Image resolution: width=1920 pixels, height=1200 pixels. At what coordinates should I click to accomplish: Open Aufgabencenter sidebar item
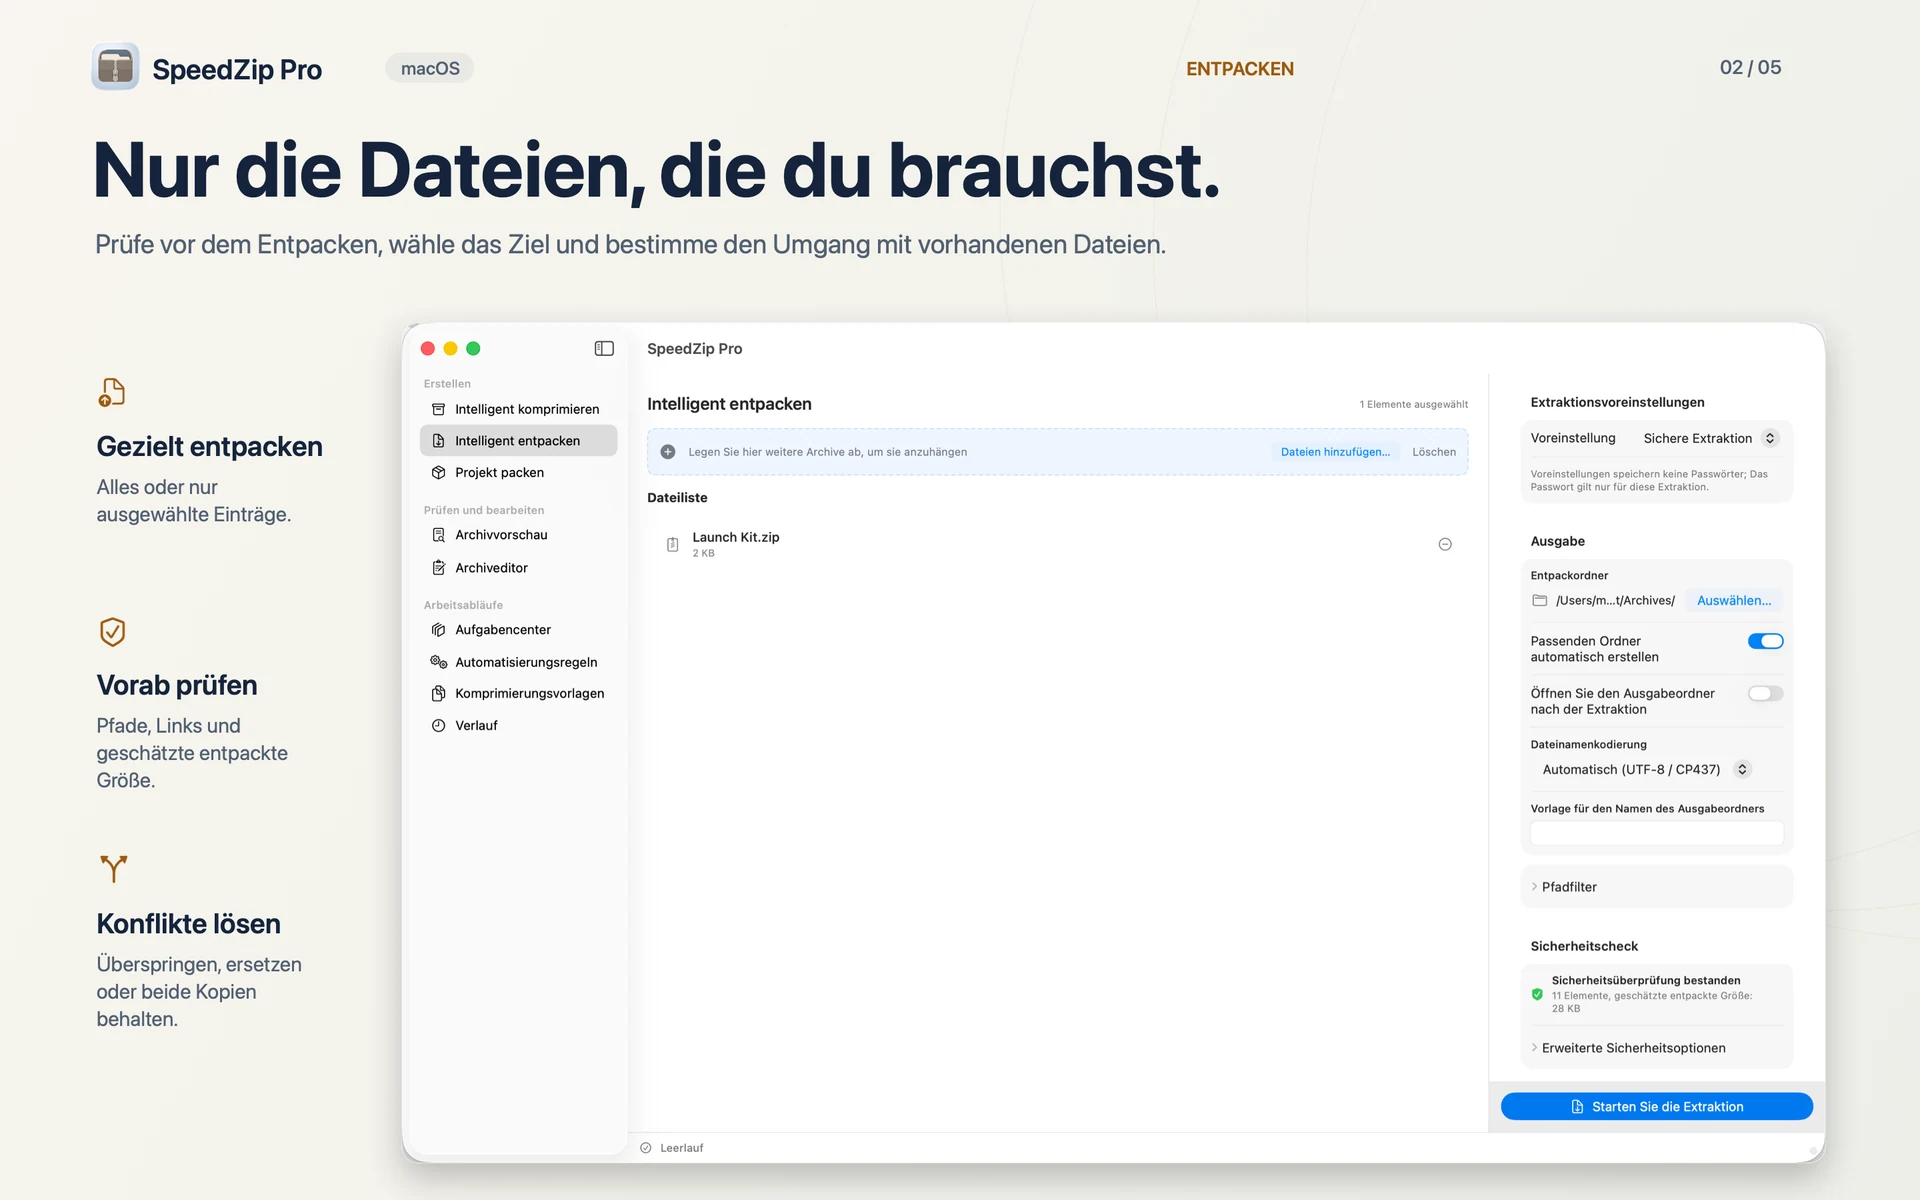tap(518, 630)
